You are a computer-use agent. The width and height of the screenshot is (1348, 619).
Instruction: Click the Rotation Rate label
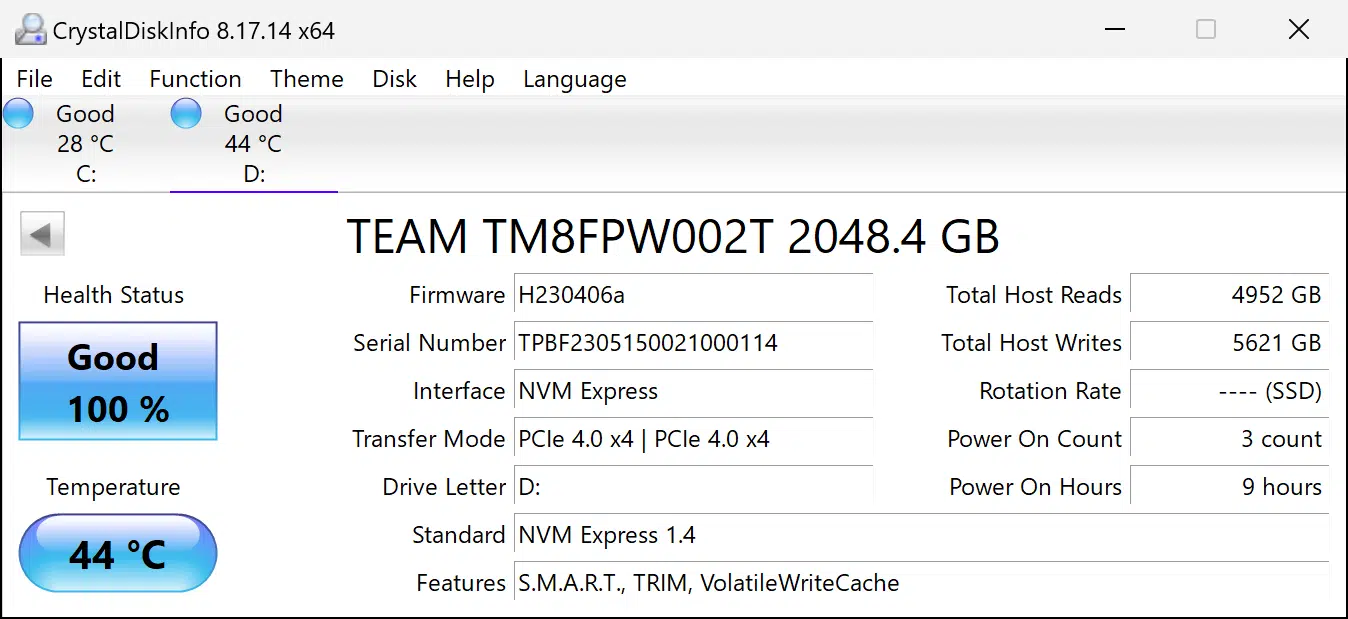(1050, 391)
